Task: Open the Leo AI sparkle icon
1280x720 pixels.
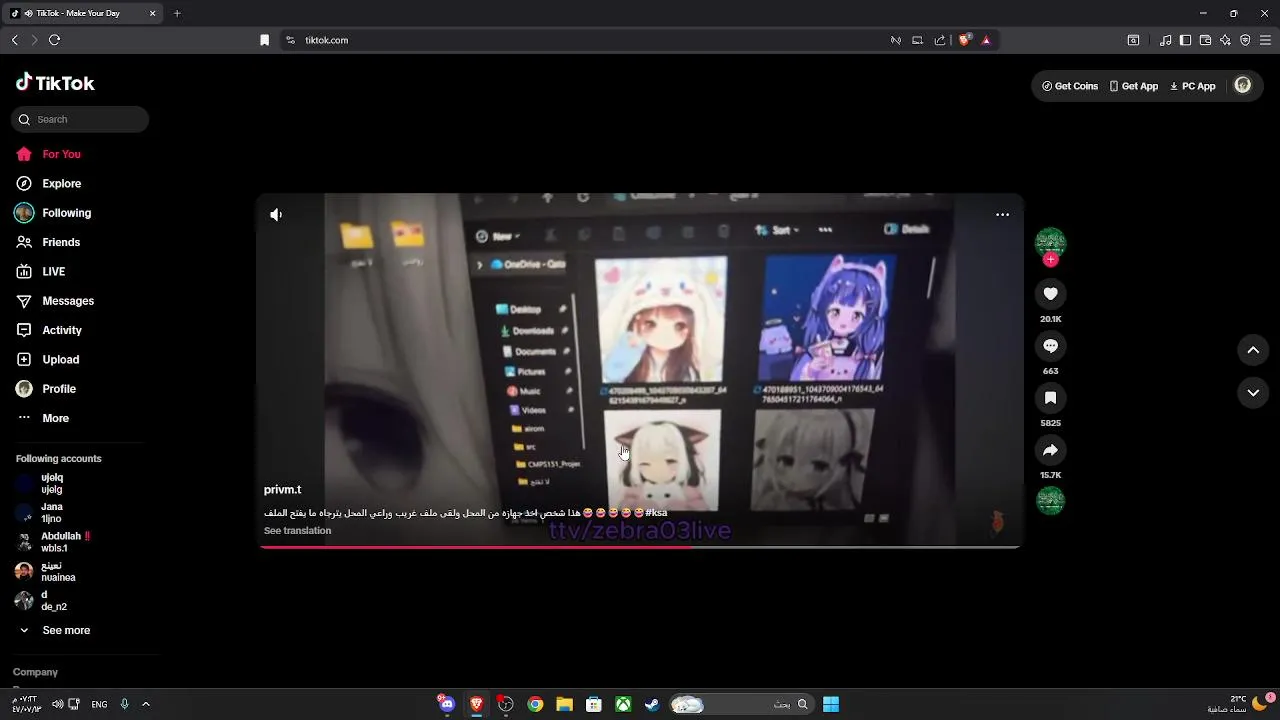Action: [x=1225, y=40]
